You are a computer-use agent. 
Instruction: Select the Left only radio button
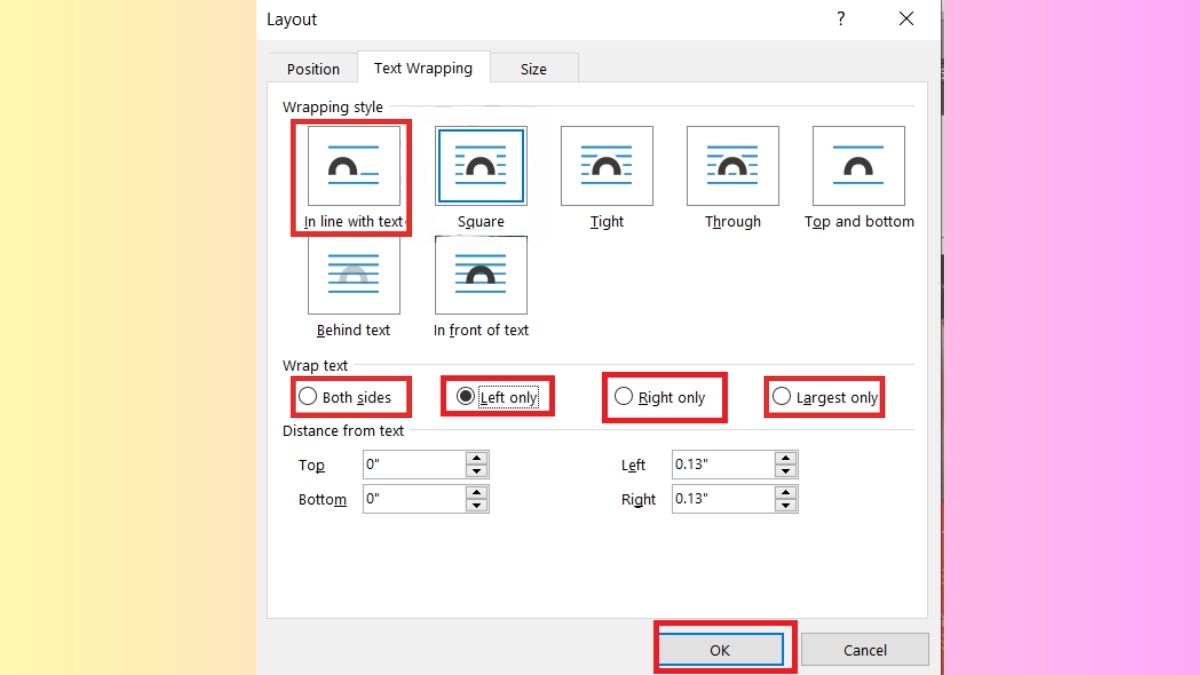[x=465, y=397]
